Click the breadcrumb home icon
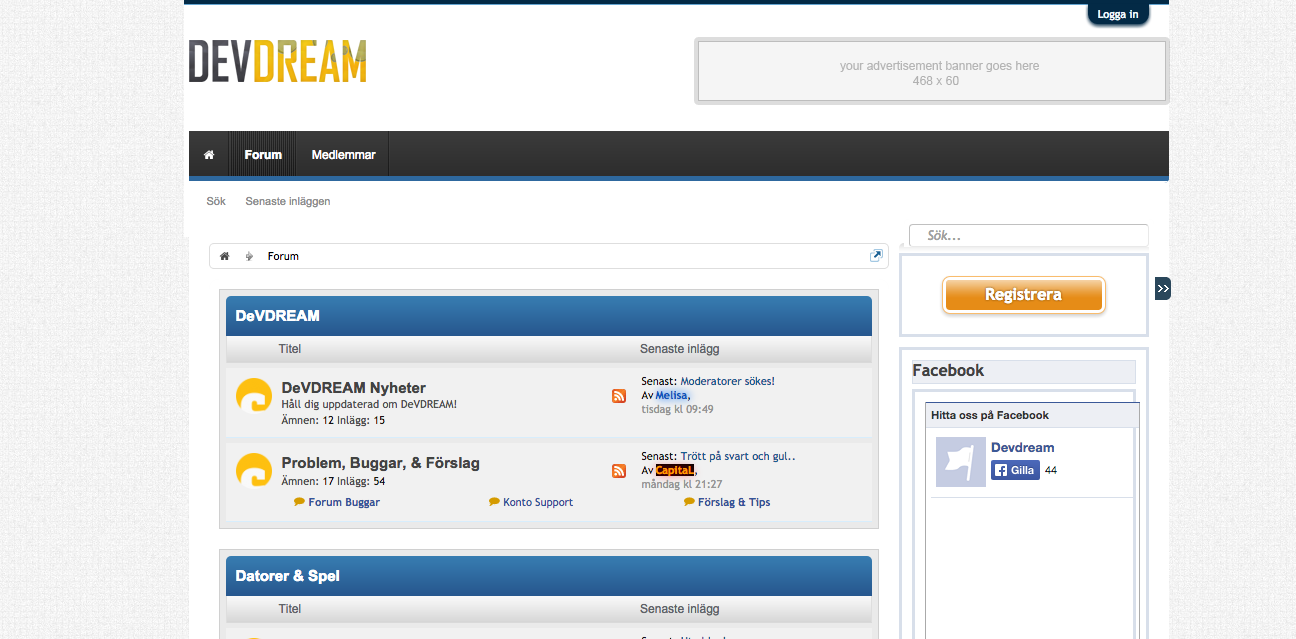1296x639 pixels. (x=224, y=256)
